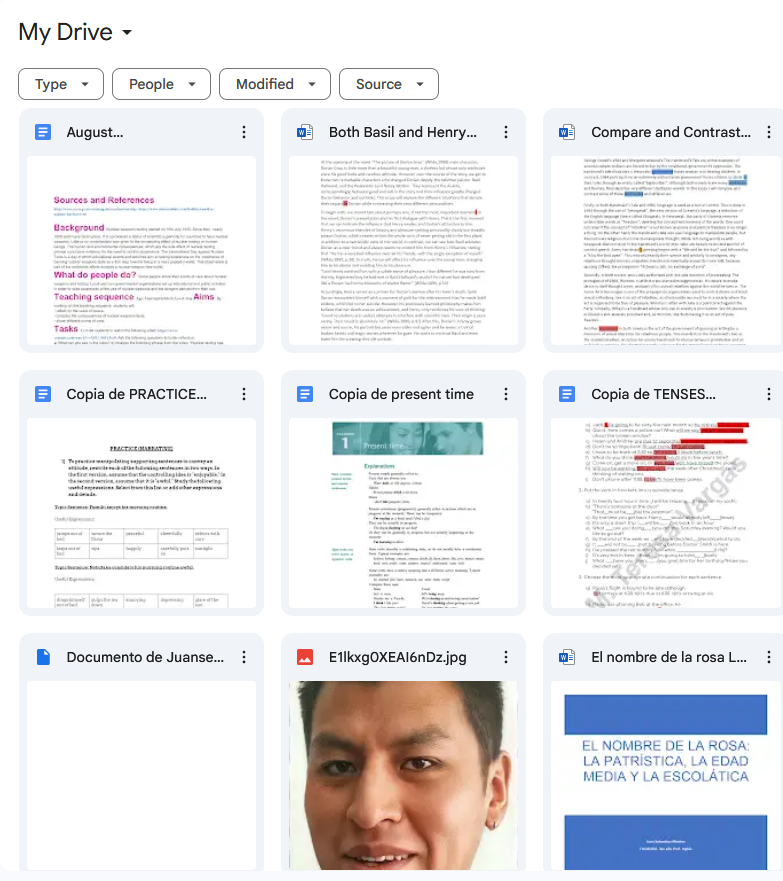The image size is (783, 881).
Task: Open the Copia de PRACTICE preview
Action: tap(142, 513)
